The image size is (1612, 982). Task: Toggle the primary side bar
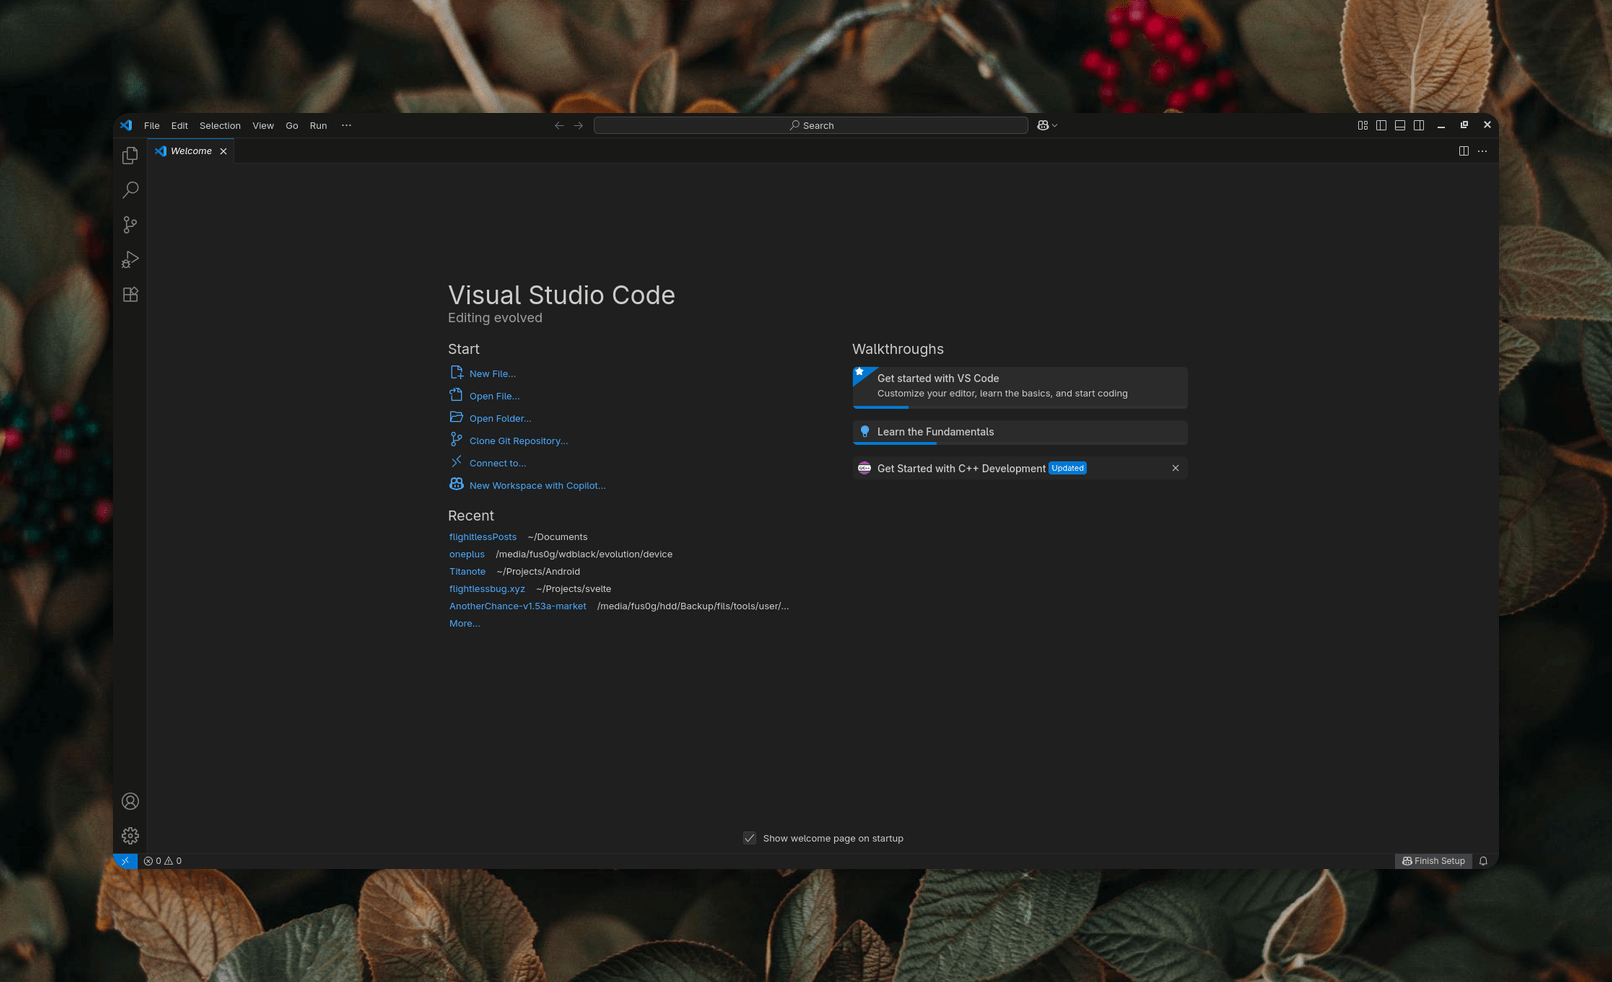click(1381, 125)
